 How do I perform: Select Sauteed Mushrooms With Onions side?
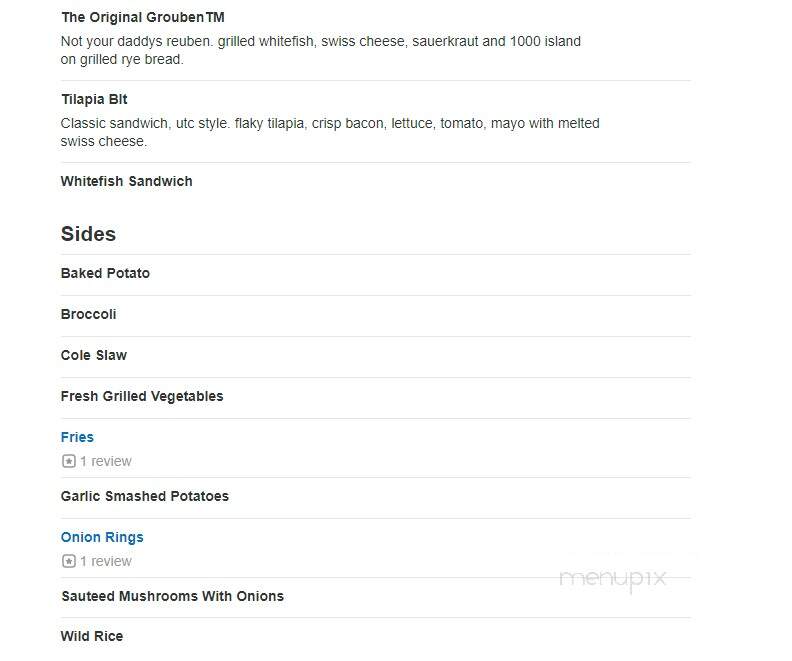tap(172, 596)
